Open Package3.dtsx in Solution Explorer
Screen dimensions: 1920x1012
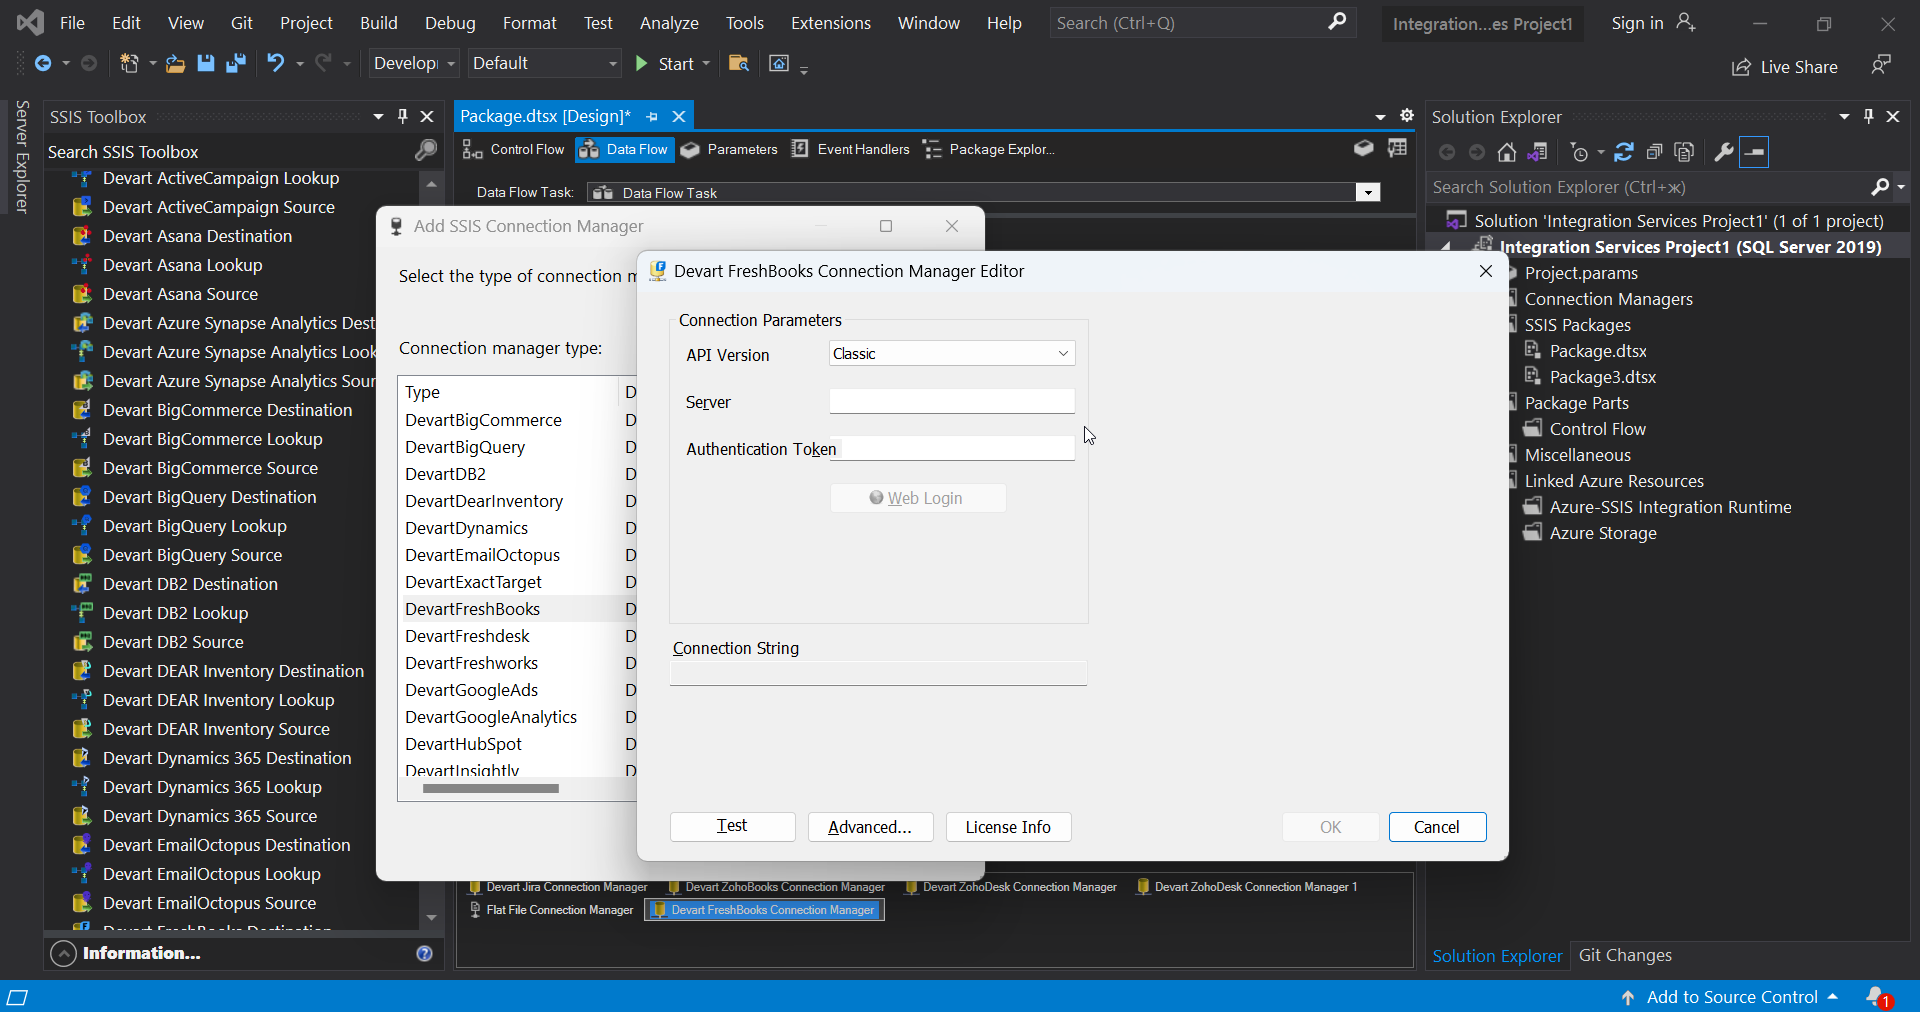tap(1603, 377)
